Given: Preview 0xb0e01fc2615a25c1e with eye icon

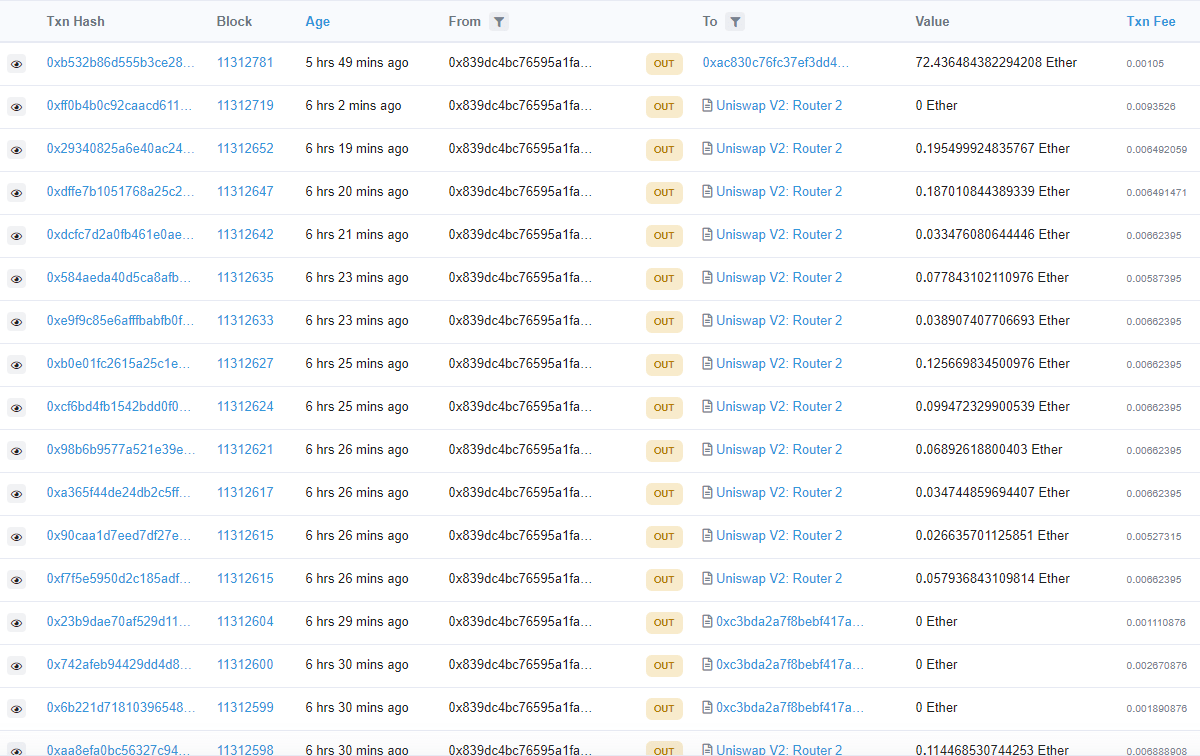Looking at the screenshot, I should (x=16, y=365).
